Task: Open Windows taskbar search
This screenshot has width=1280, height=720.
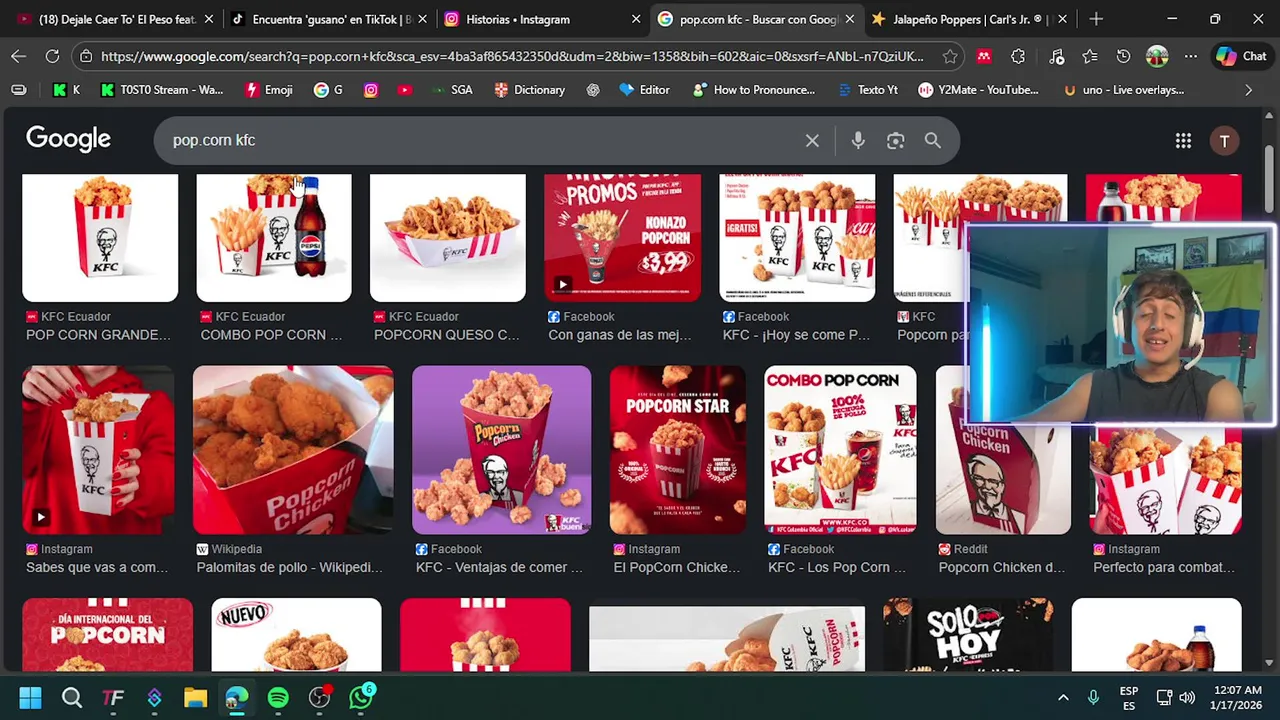Action: point(72,698)
